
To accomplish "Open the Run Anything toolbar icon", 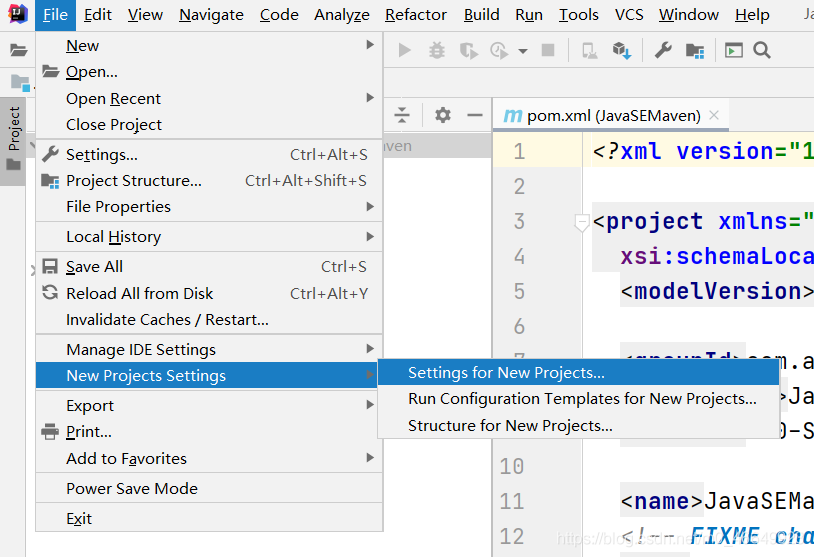I will click(x=734, y=50).
